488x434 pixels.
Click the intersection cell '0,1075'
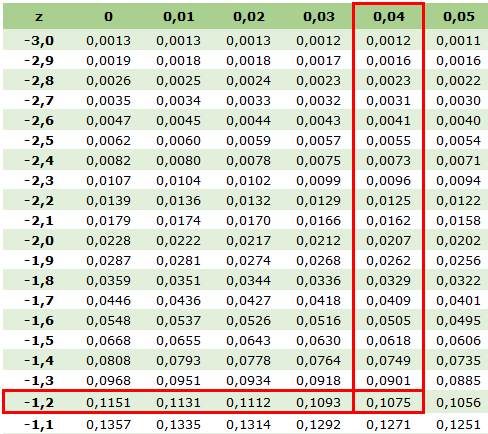pos(389,403)
